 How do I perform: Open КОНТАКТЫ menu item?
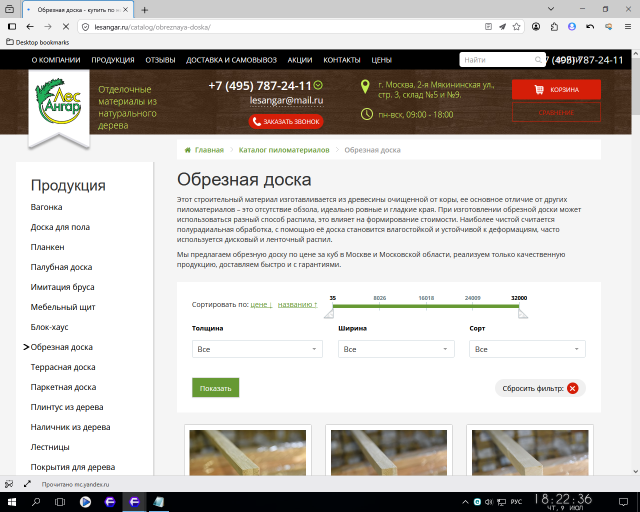click(342, 60)
